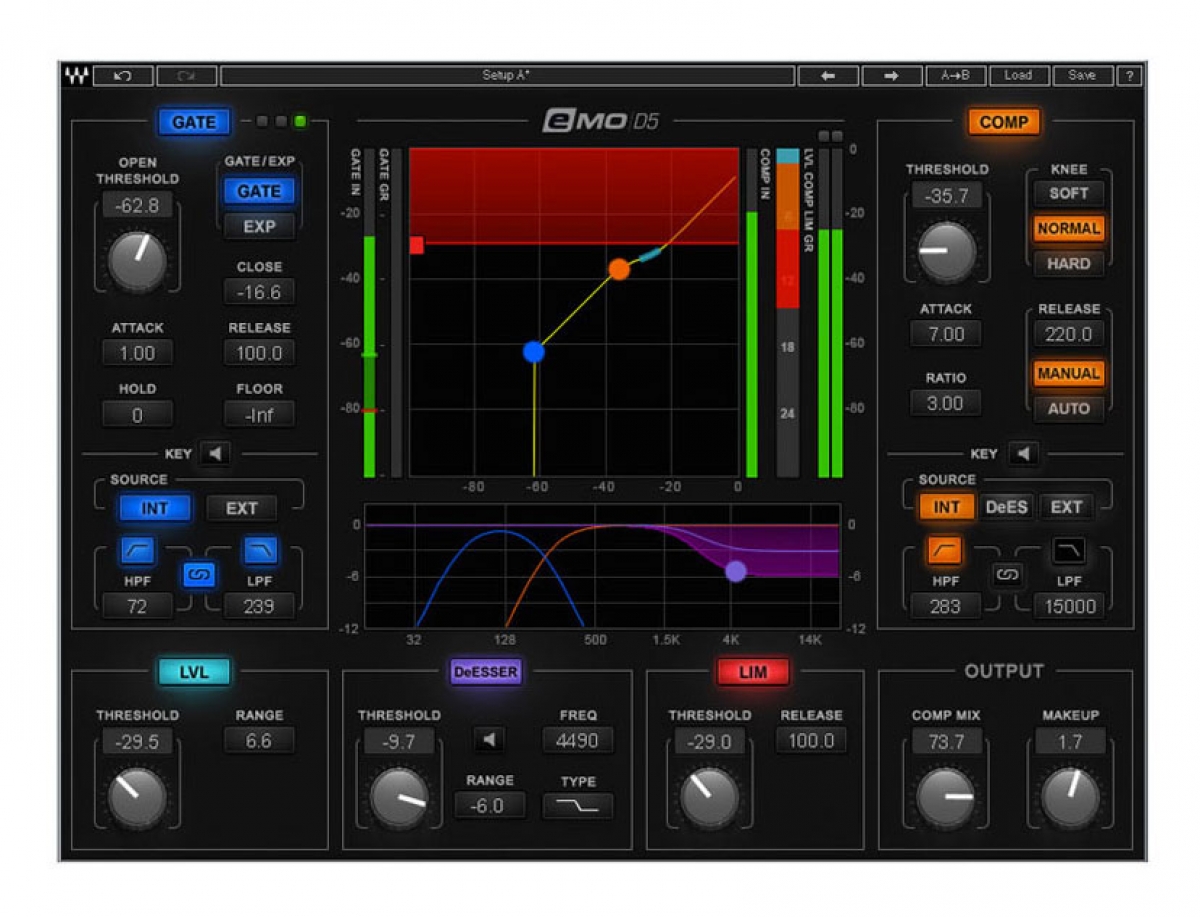1200x917 pixels.
Task: Click the Comp Ratio value 3.00
Action: 946,403
